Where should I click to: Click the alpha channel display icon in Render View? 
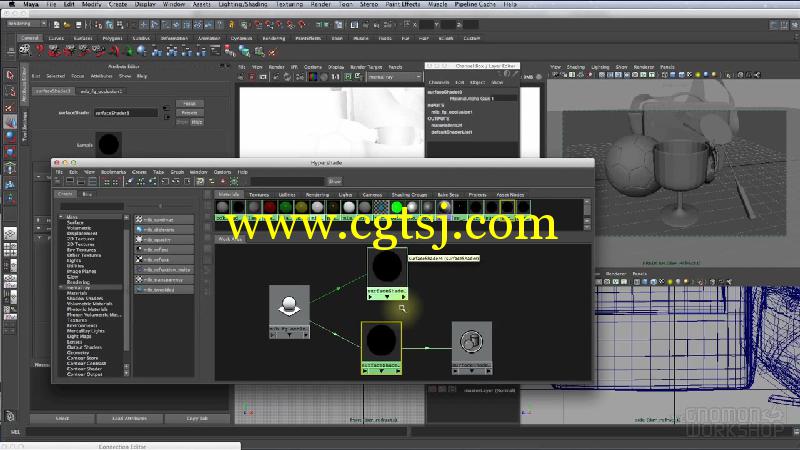[323, 77]
